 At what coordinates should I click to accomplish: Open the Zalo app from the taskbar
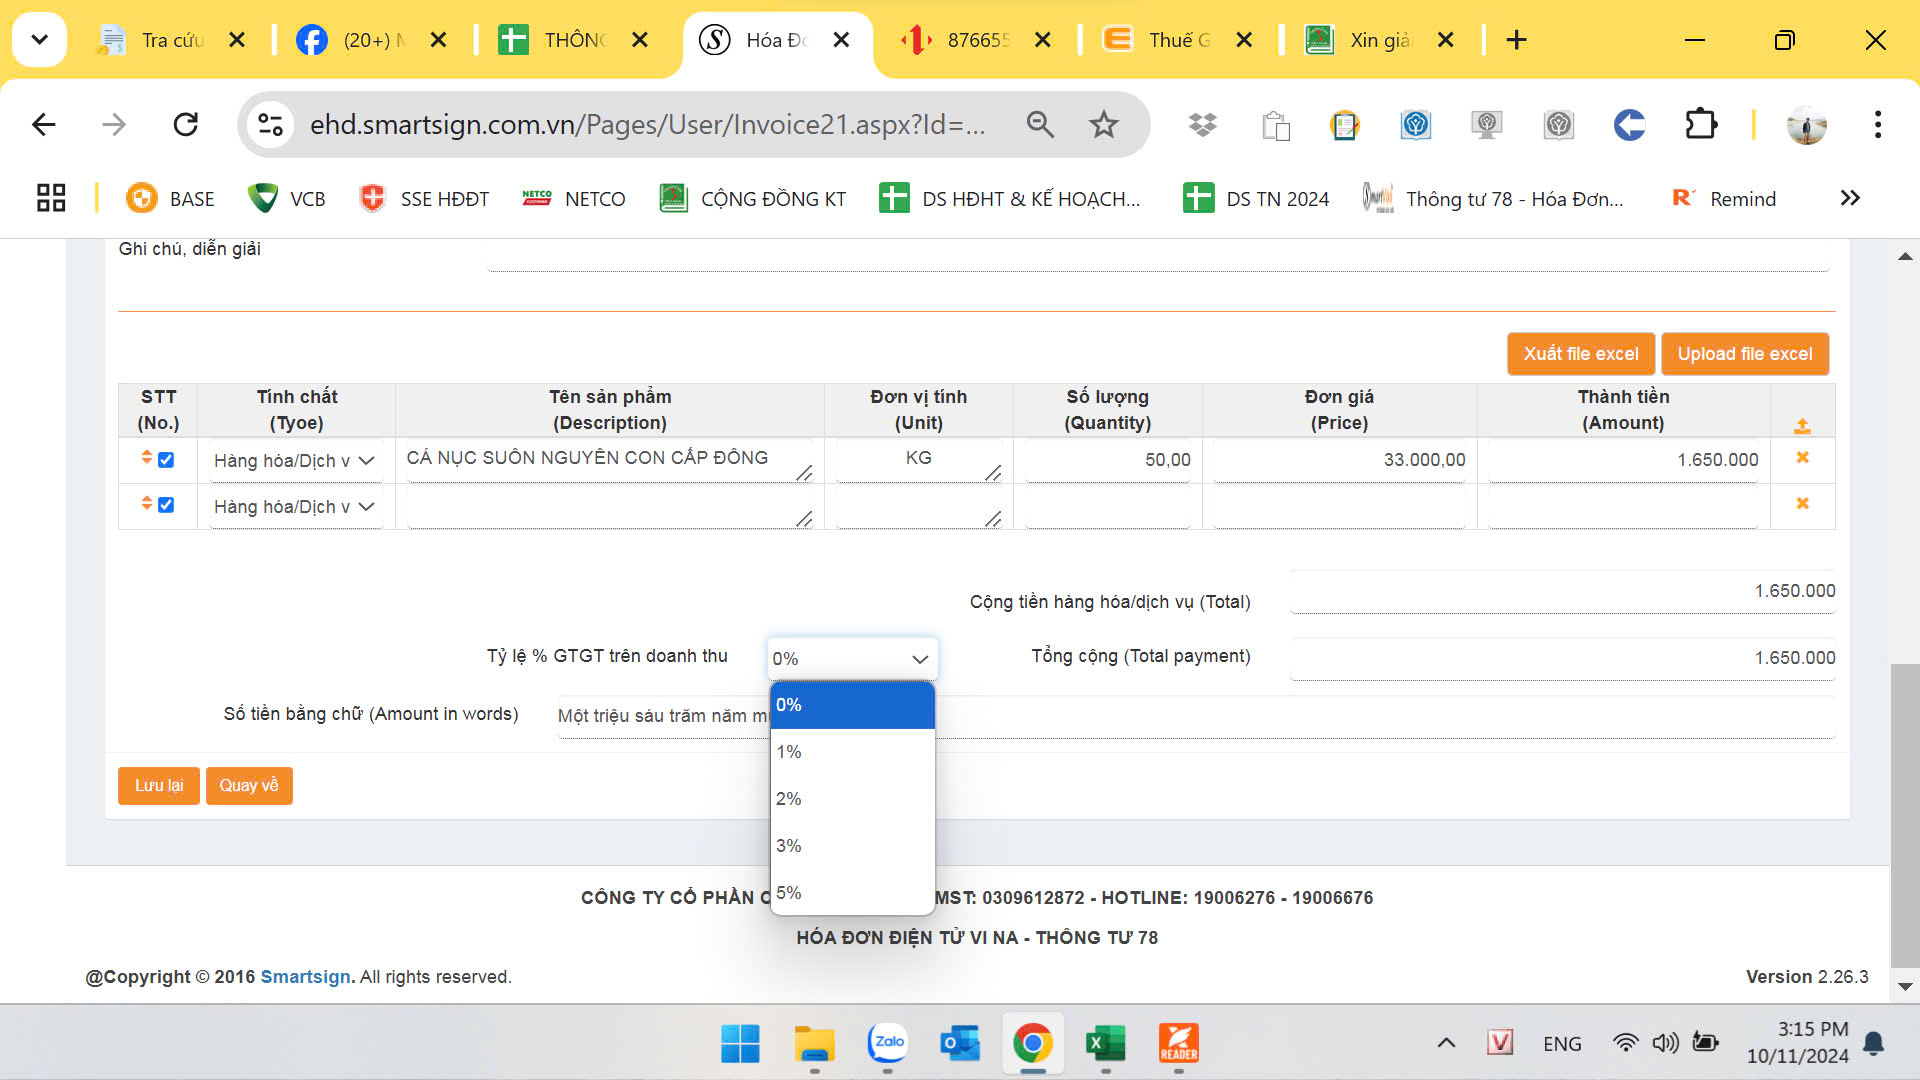[x=887, y=1043]
